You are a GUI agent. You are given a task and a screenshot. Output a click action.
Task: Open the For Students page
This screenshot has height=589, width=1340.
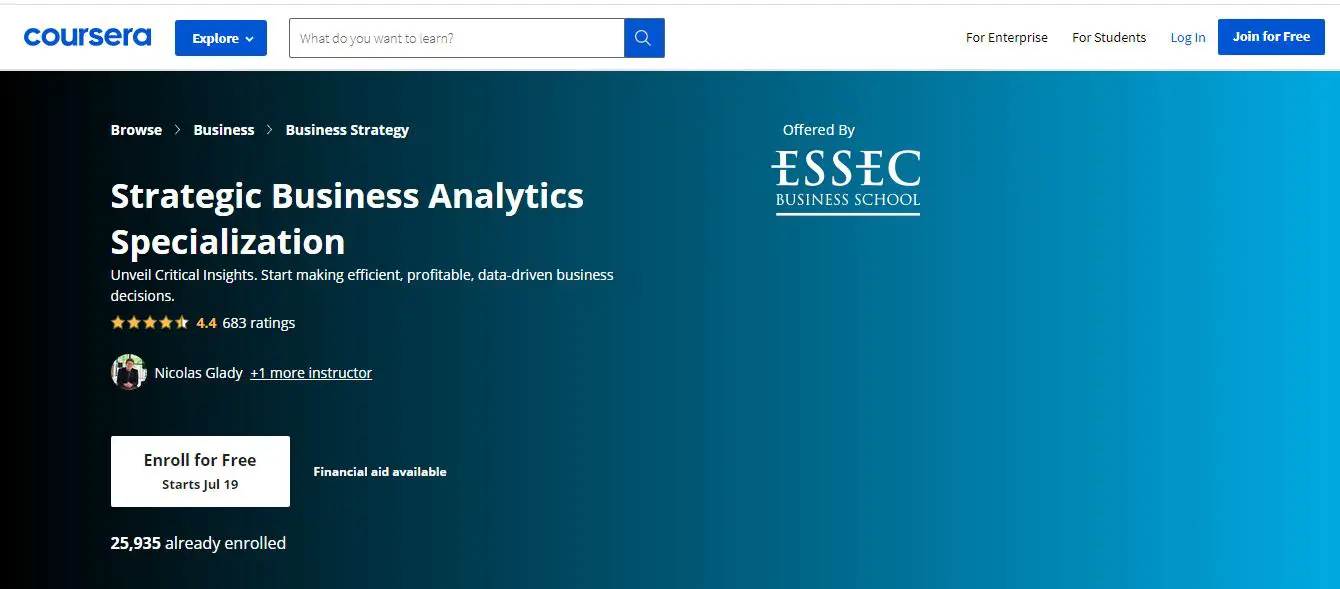(1109, 37)
